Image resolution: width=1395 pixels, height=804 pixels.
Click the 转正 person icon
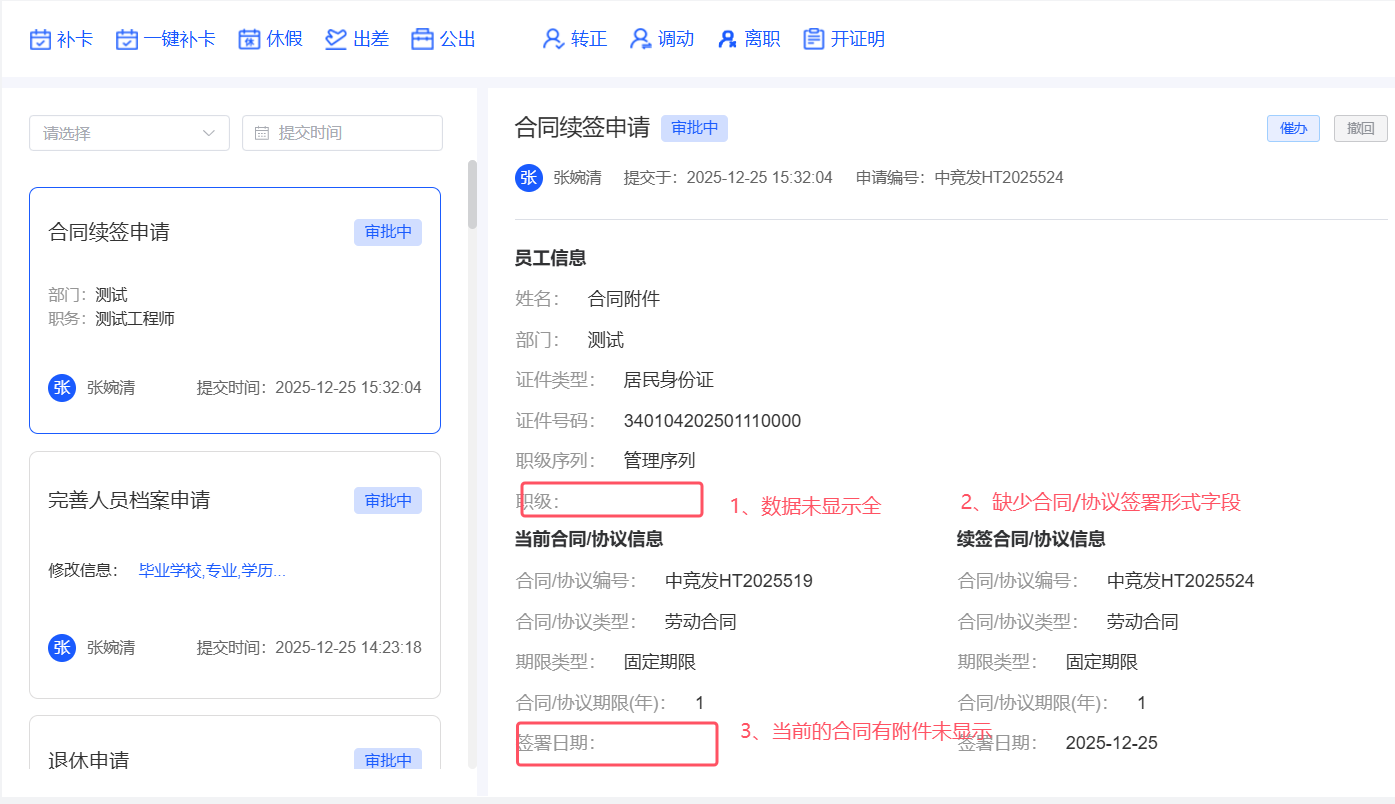pyautogui.click(x=553, y=39)
